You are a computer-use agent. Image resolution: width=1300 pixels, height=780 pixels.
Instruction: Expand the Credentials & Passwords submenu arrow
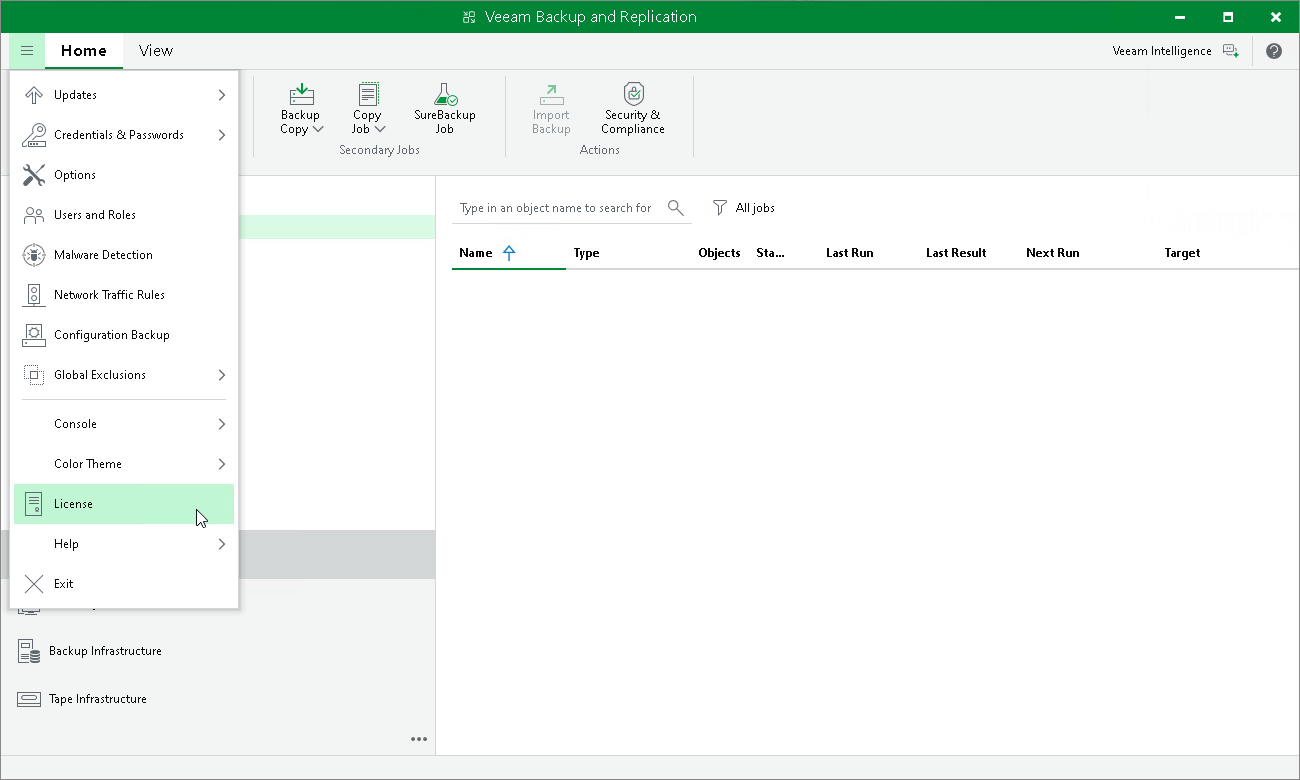tap(221, 135)
